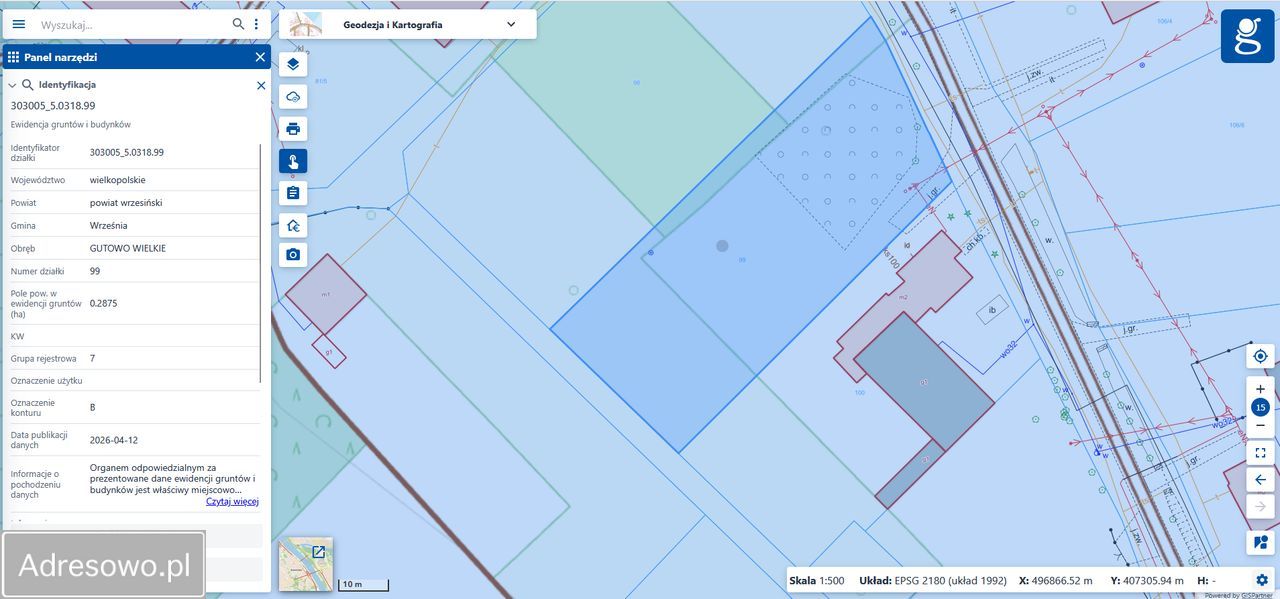Zoom out with the minus button
The image size is (1280, 599).
[1260, 426]
